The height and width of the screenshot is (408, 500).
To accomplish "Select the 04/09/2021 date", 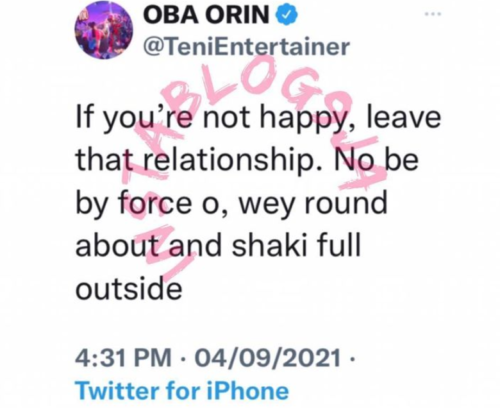I will click(268, 358).
